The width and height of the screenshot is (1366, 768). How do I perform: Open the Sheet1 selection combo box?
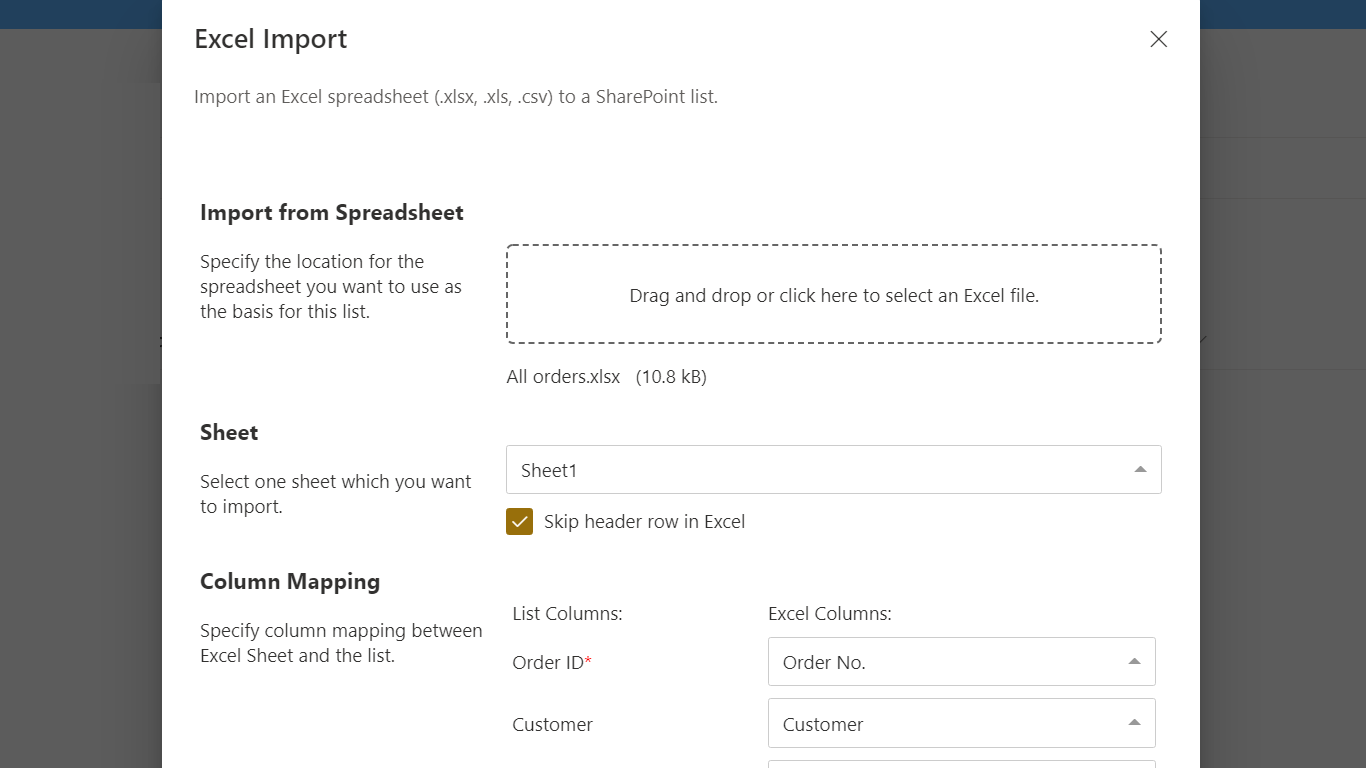coord(820,470)
